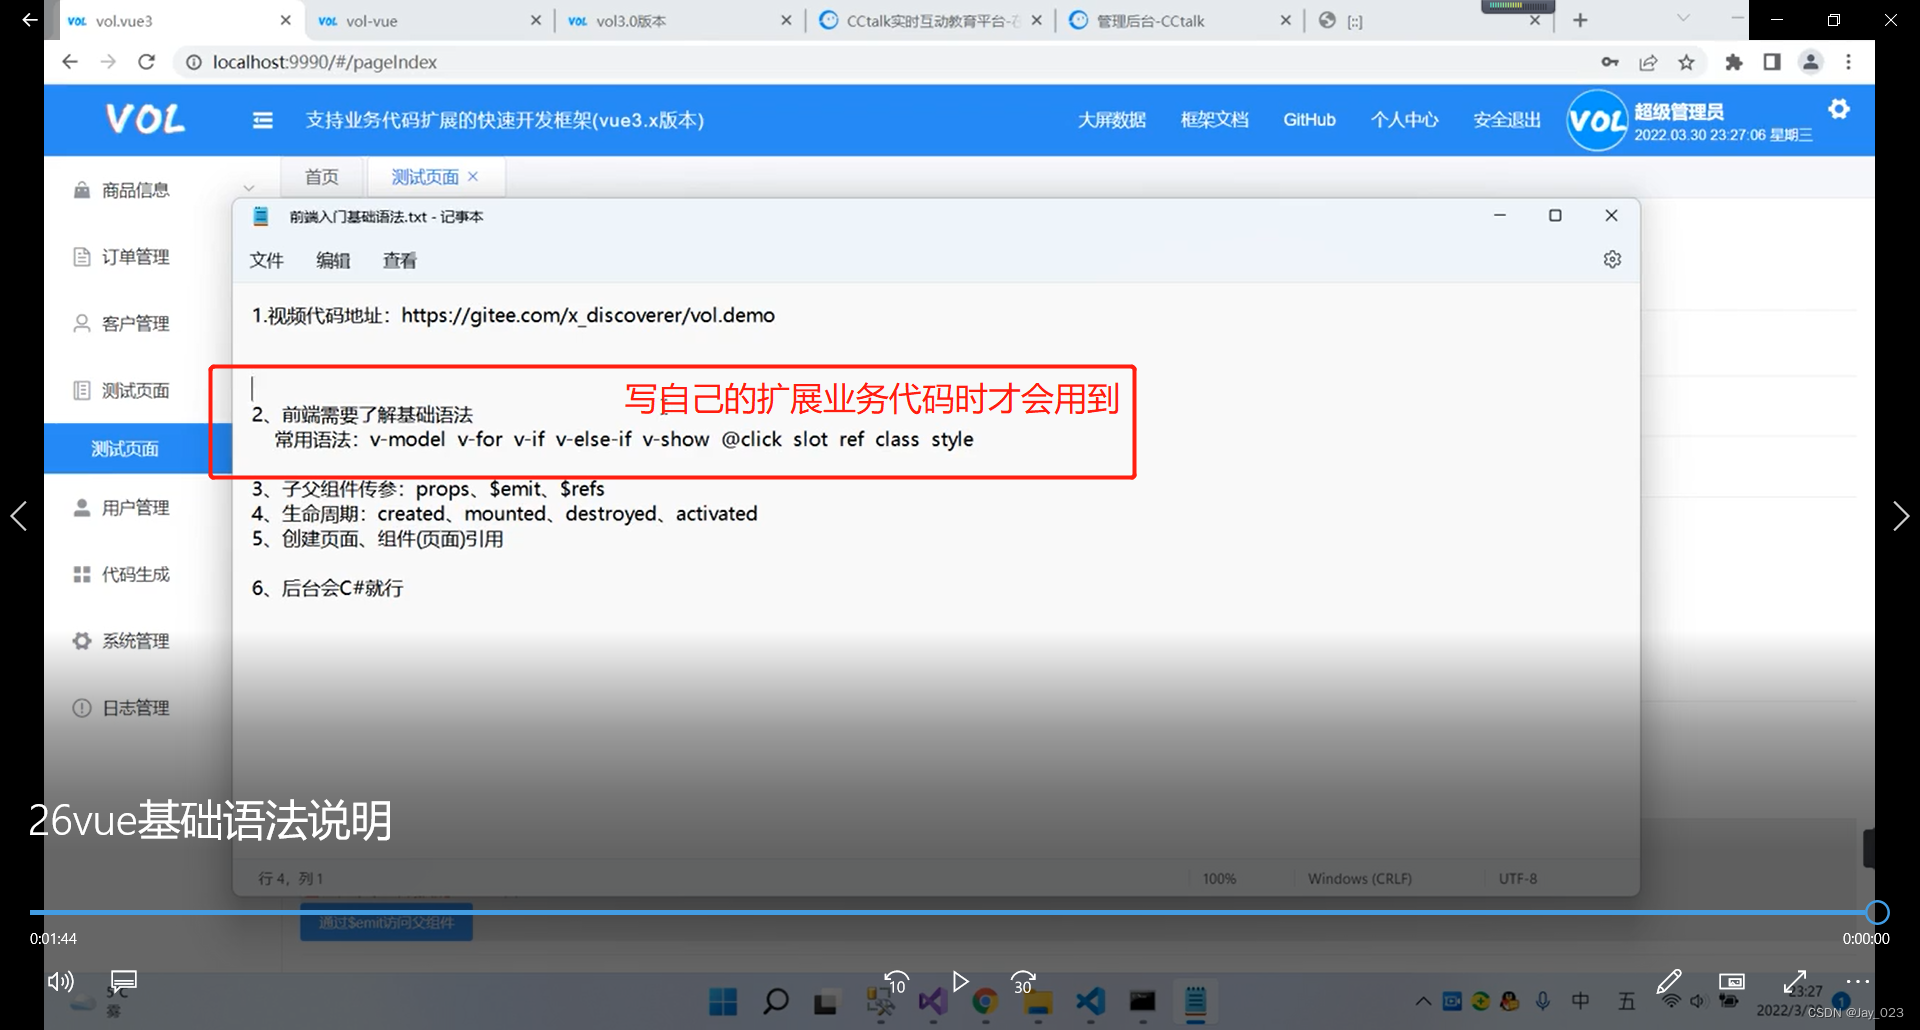Switch to mini player view
Viewport: 1920px width, 1030px height.
click(x=1731, y=981)
